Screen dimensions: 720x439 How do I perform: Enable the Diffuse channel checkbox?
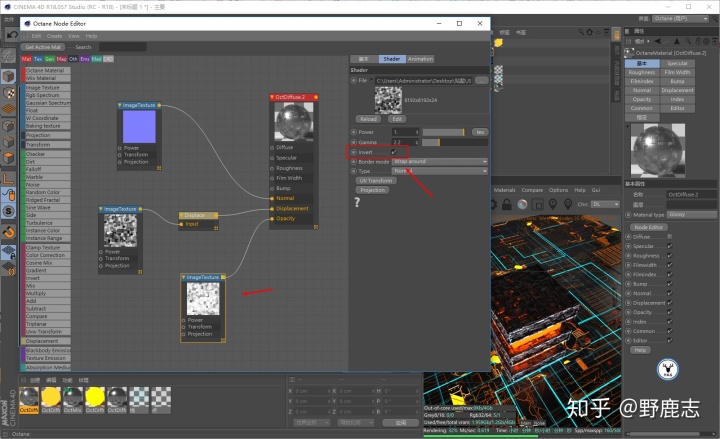pos(669,236)
